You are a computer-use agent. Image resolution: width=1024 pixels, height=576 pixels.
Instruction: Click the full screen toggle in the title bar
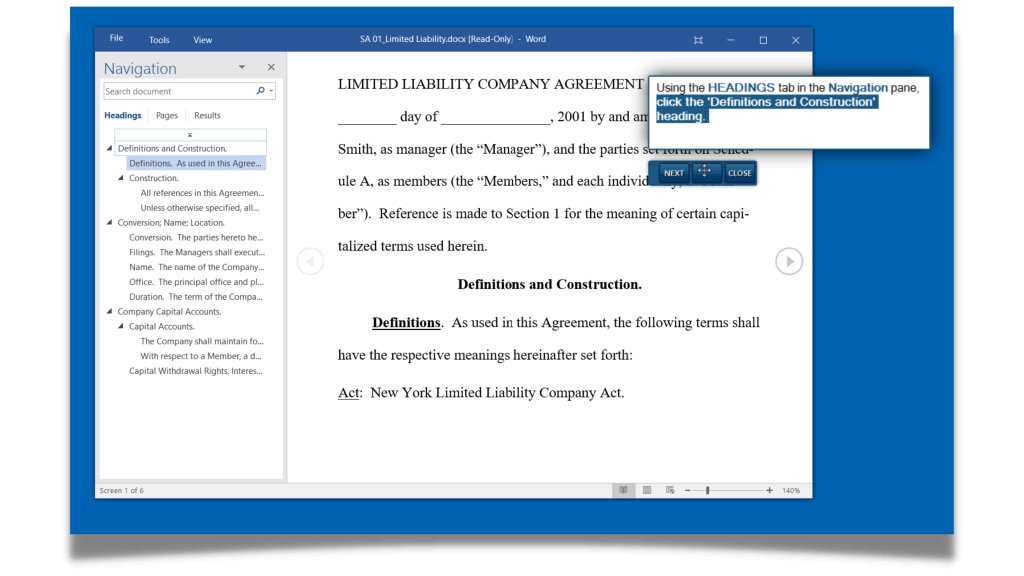pyautogui.click(x=698, y=39)
